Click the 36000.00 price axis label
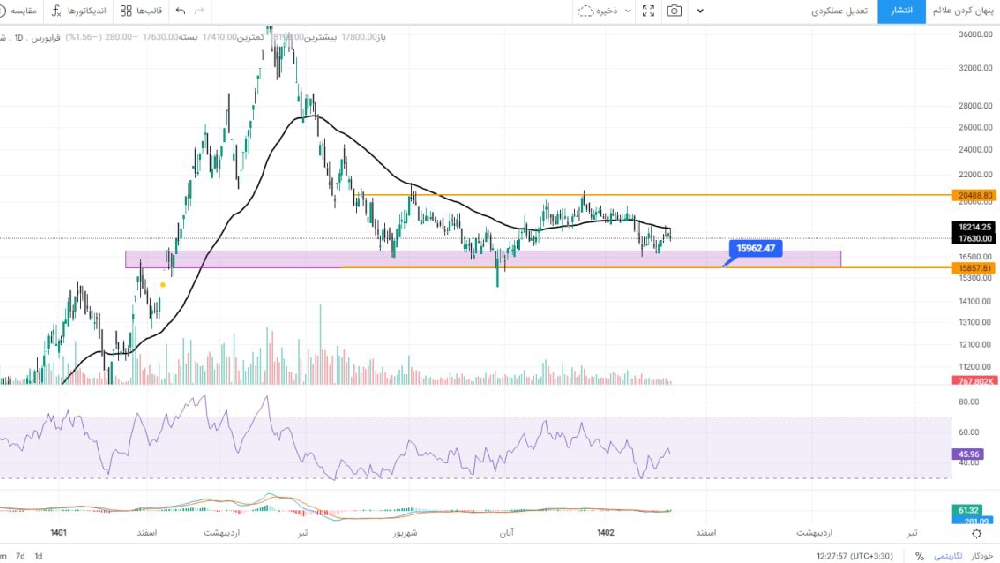 (974, 34)
